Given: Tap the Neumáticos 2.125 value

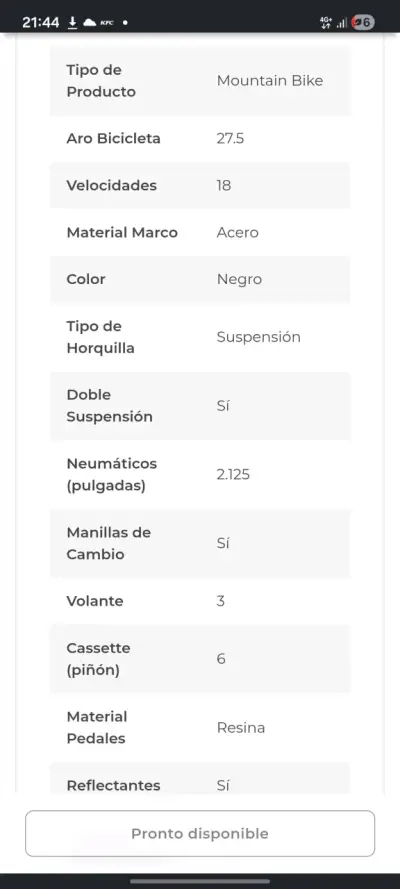Looking at the screenshot, I should (233, 475).
